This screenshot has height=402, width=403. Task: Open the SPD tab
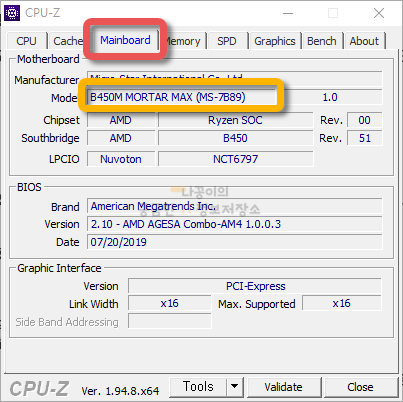227,41
